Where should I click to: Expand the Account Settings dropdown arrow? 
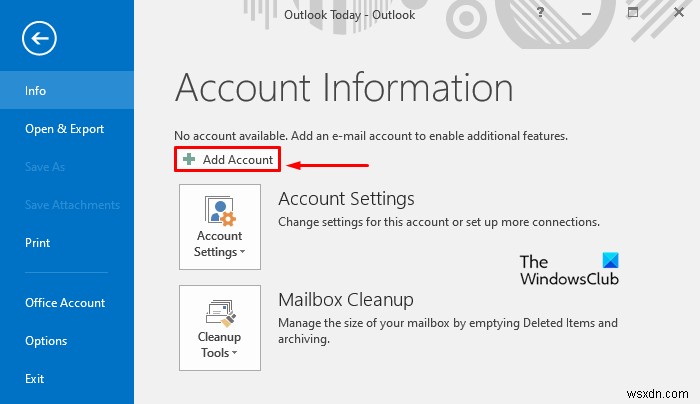pos(243,253)
